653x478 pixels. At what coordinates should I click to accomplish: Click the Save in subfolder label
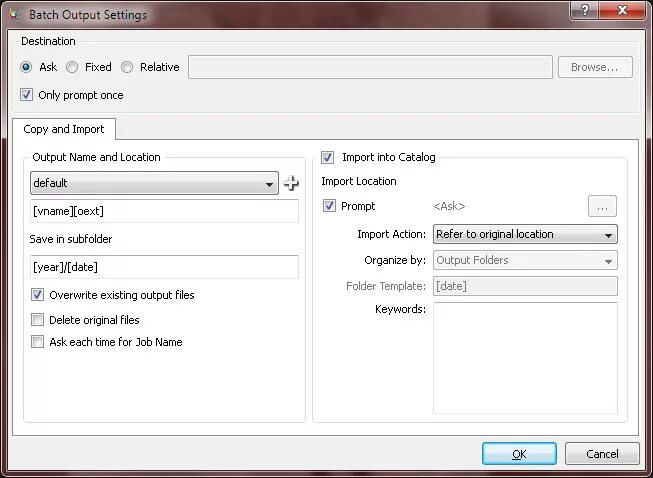pyautogui.click(x=71, y=239)
